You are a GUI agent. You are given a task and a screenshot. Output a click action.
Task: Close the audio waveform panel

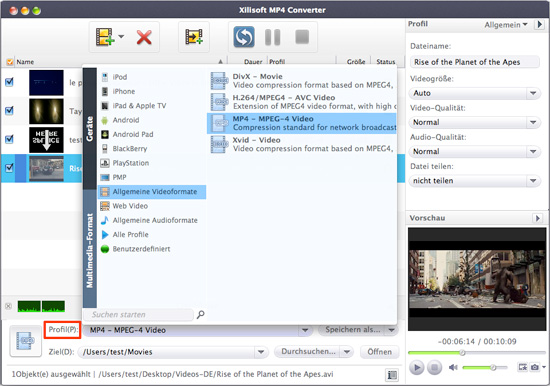pyautogui.click(x=8, y=306)
